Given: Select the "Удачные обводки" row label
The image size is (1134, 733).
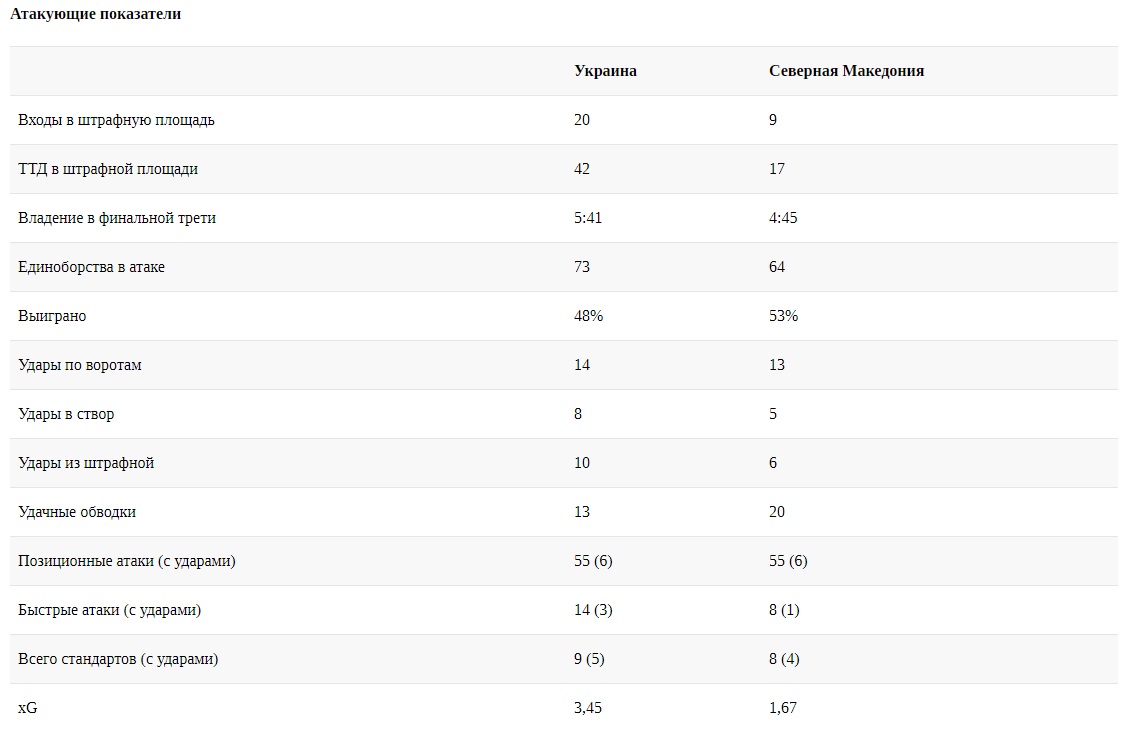Looking at the screenshot, I should (77, 512).
